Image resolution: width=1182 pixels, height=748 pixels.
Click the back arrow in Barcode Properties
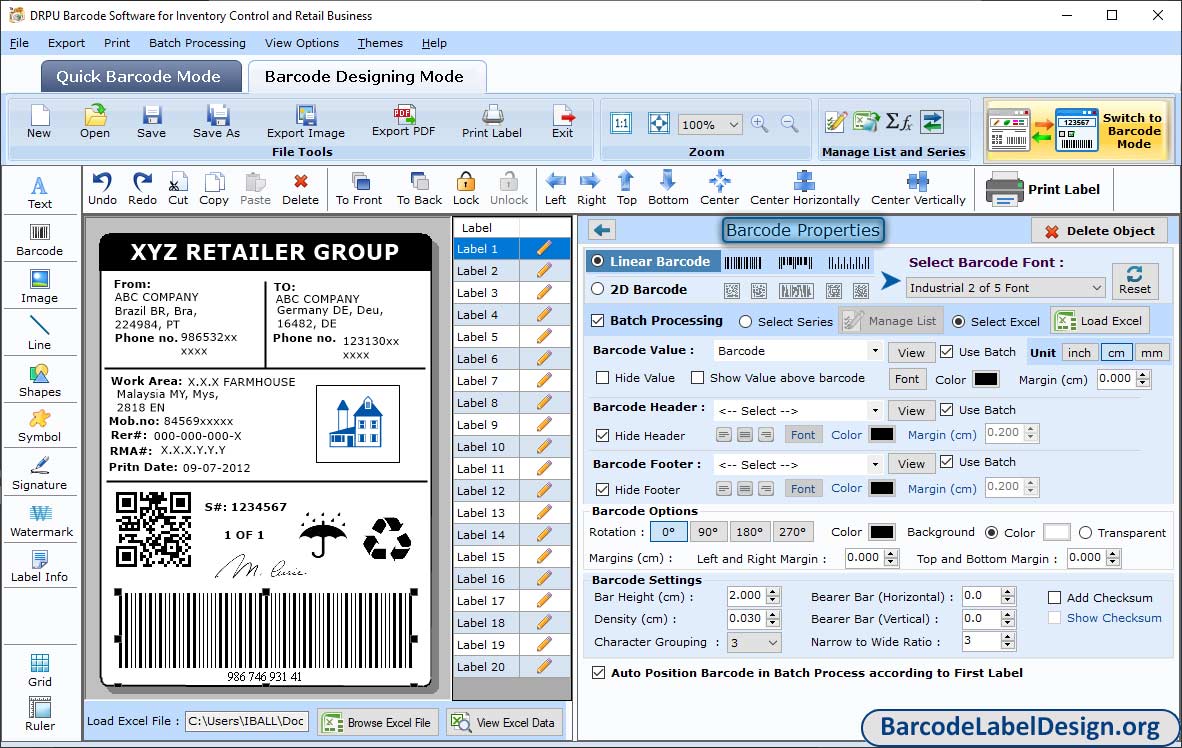point(602,230)
